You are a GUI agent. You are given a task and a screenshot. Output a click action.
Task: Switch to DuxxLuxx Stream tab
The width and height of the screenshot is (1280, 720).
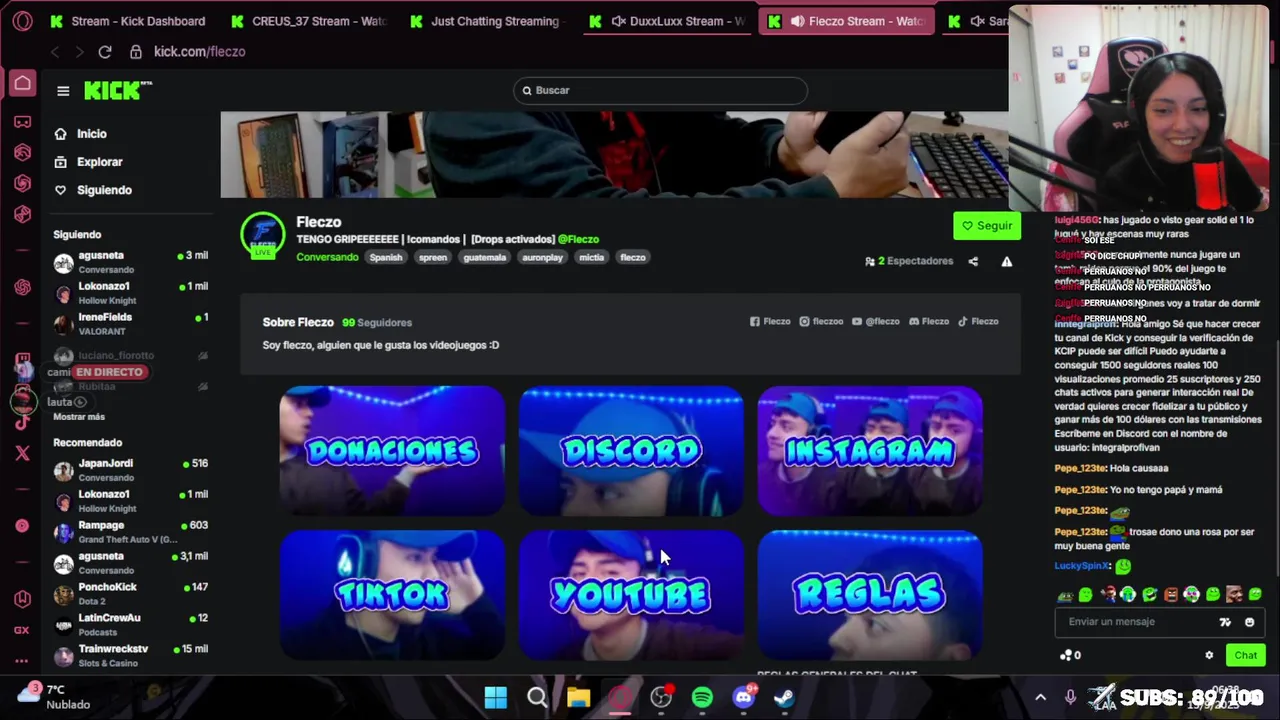(668, 21)
